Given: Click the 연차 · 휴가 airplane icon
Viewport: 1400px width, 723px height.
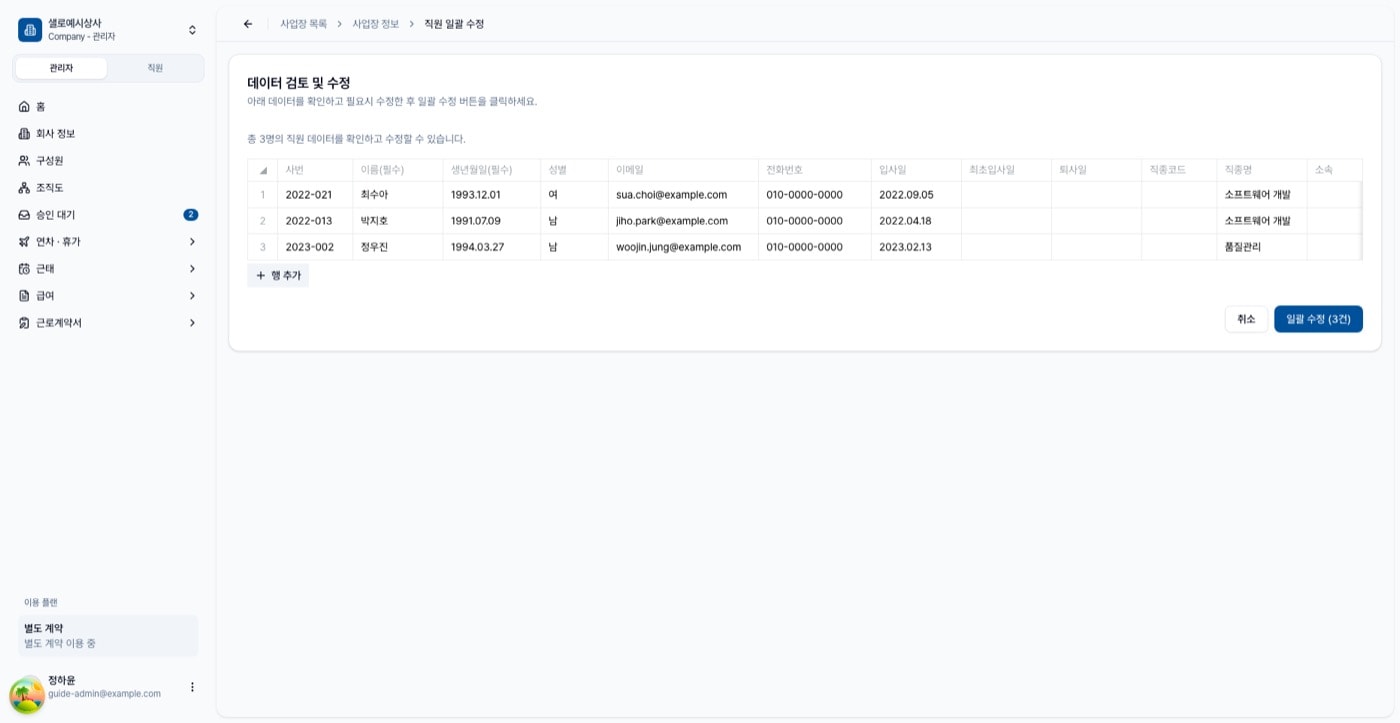Looking at the screenshot, I should coord(25,241).
